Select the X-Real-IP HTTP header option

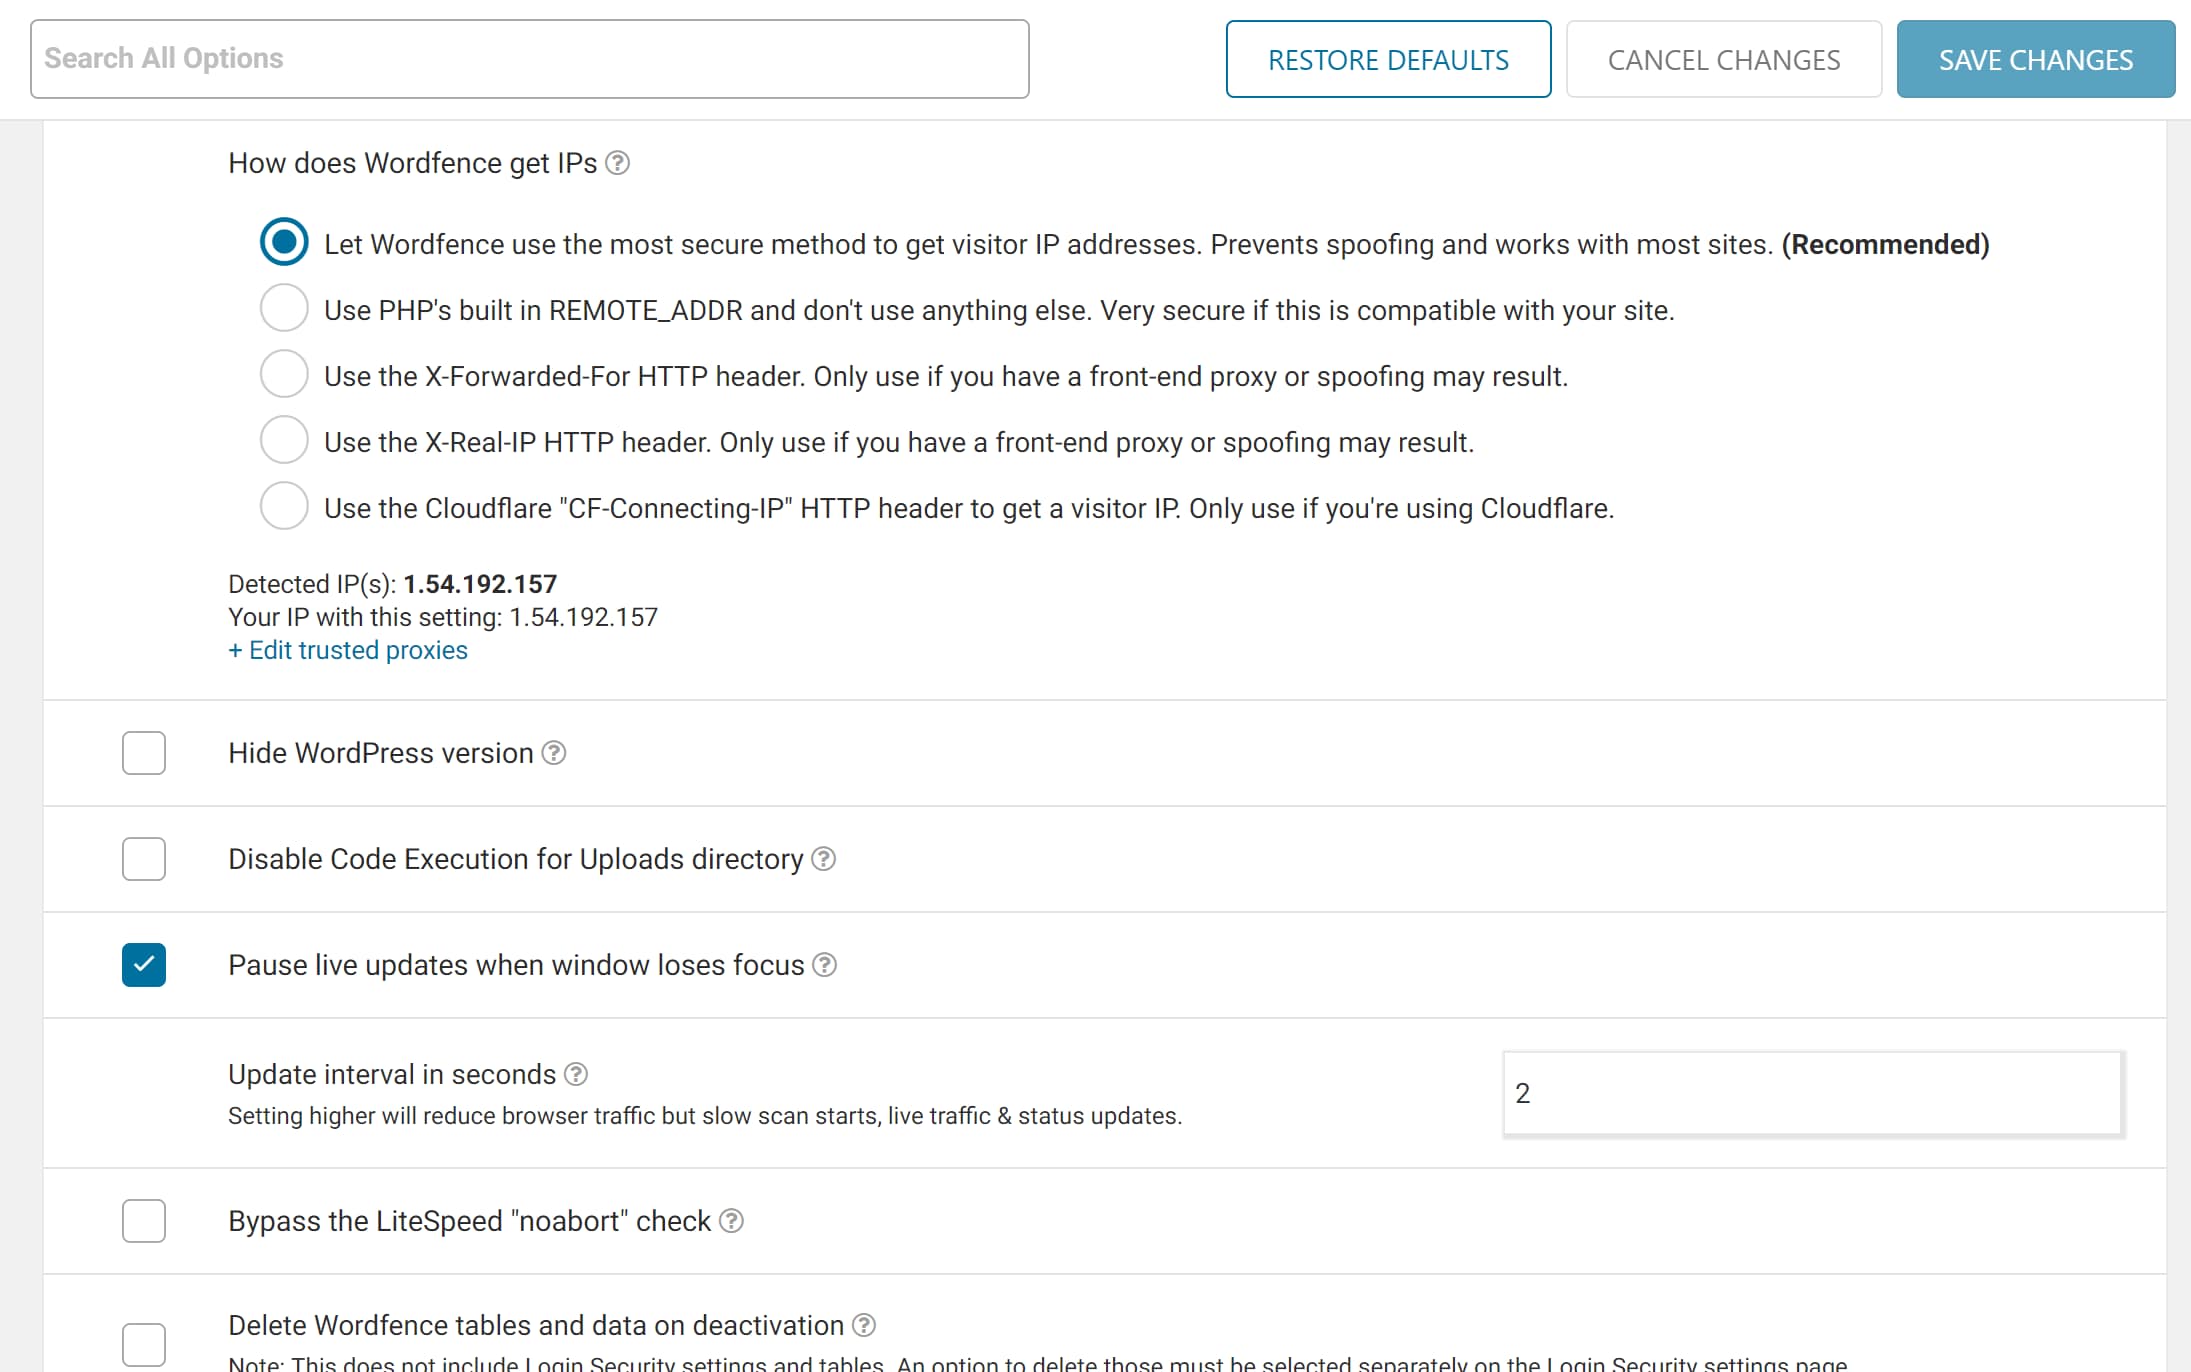coord(284,440)
